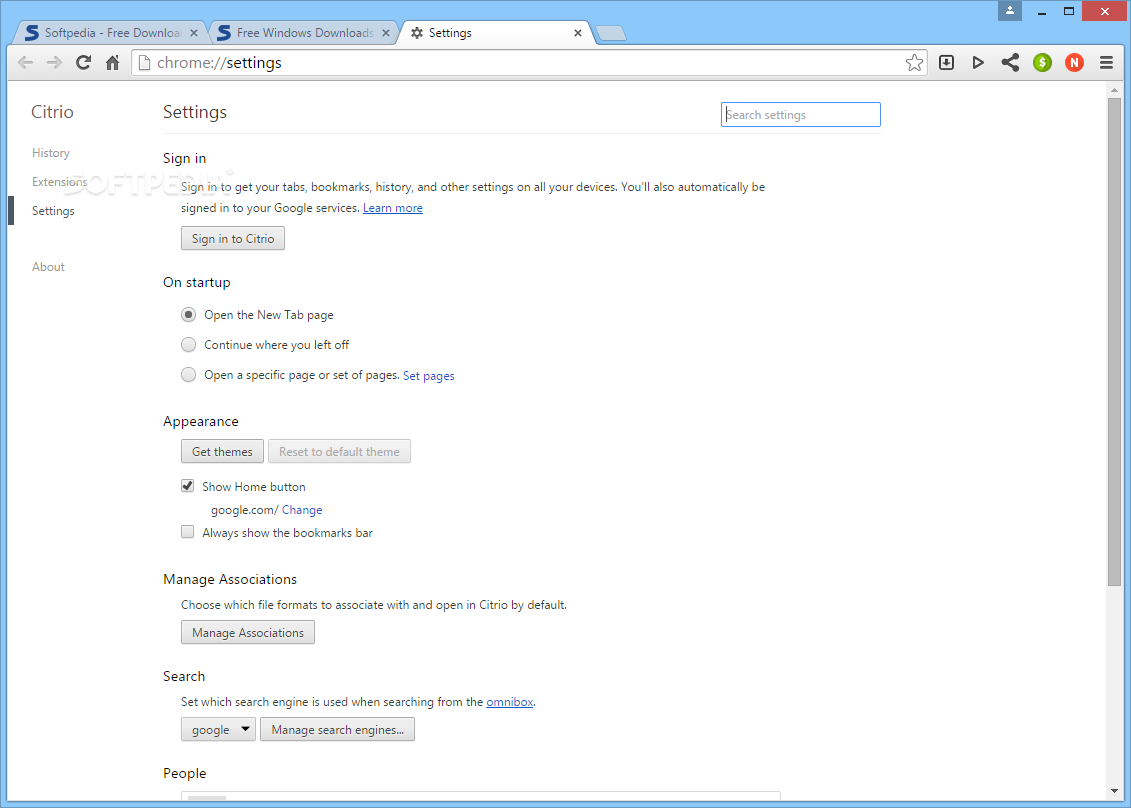
Task: Open the download manager toolbar icon
Action: pyautogui.click(x=946, y=63)
